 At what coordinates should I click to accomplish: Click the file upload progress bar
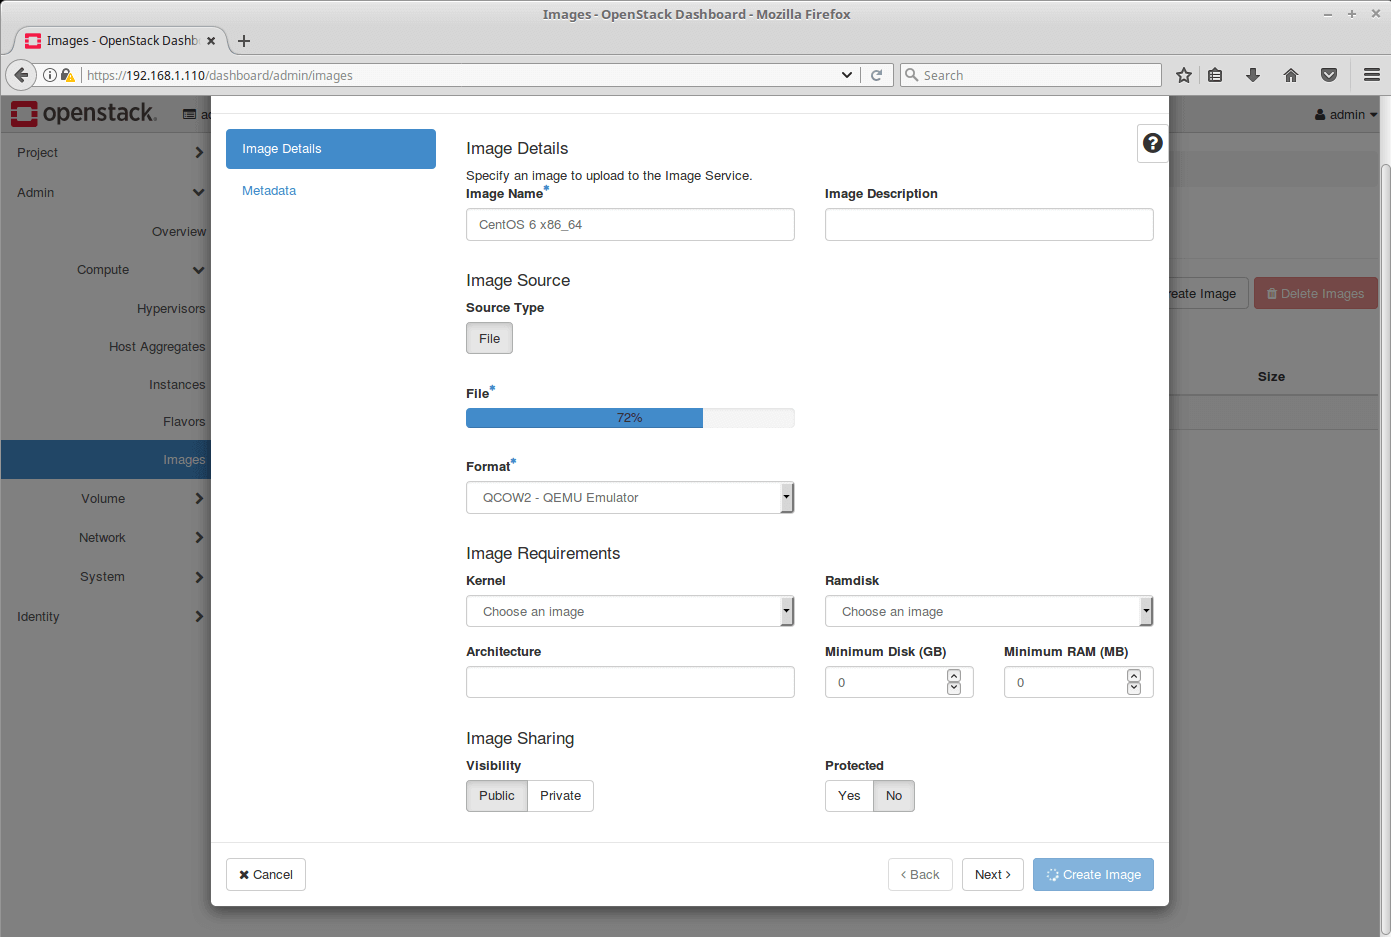pos(630,418)
